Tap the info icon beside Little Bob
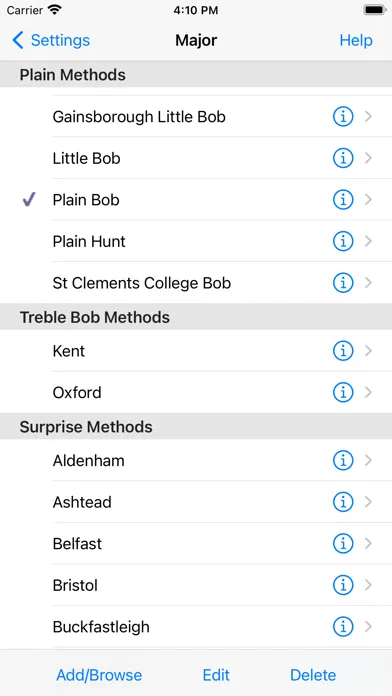392x696 pixels. [x=343, y=158]
